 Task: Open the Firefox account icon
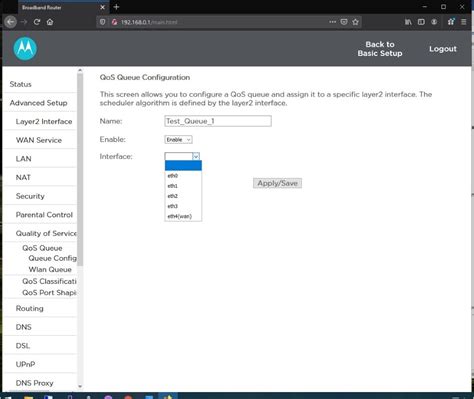tap(434, 22)
